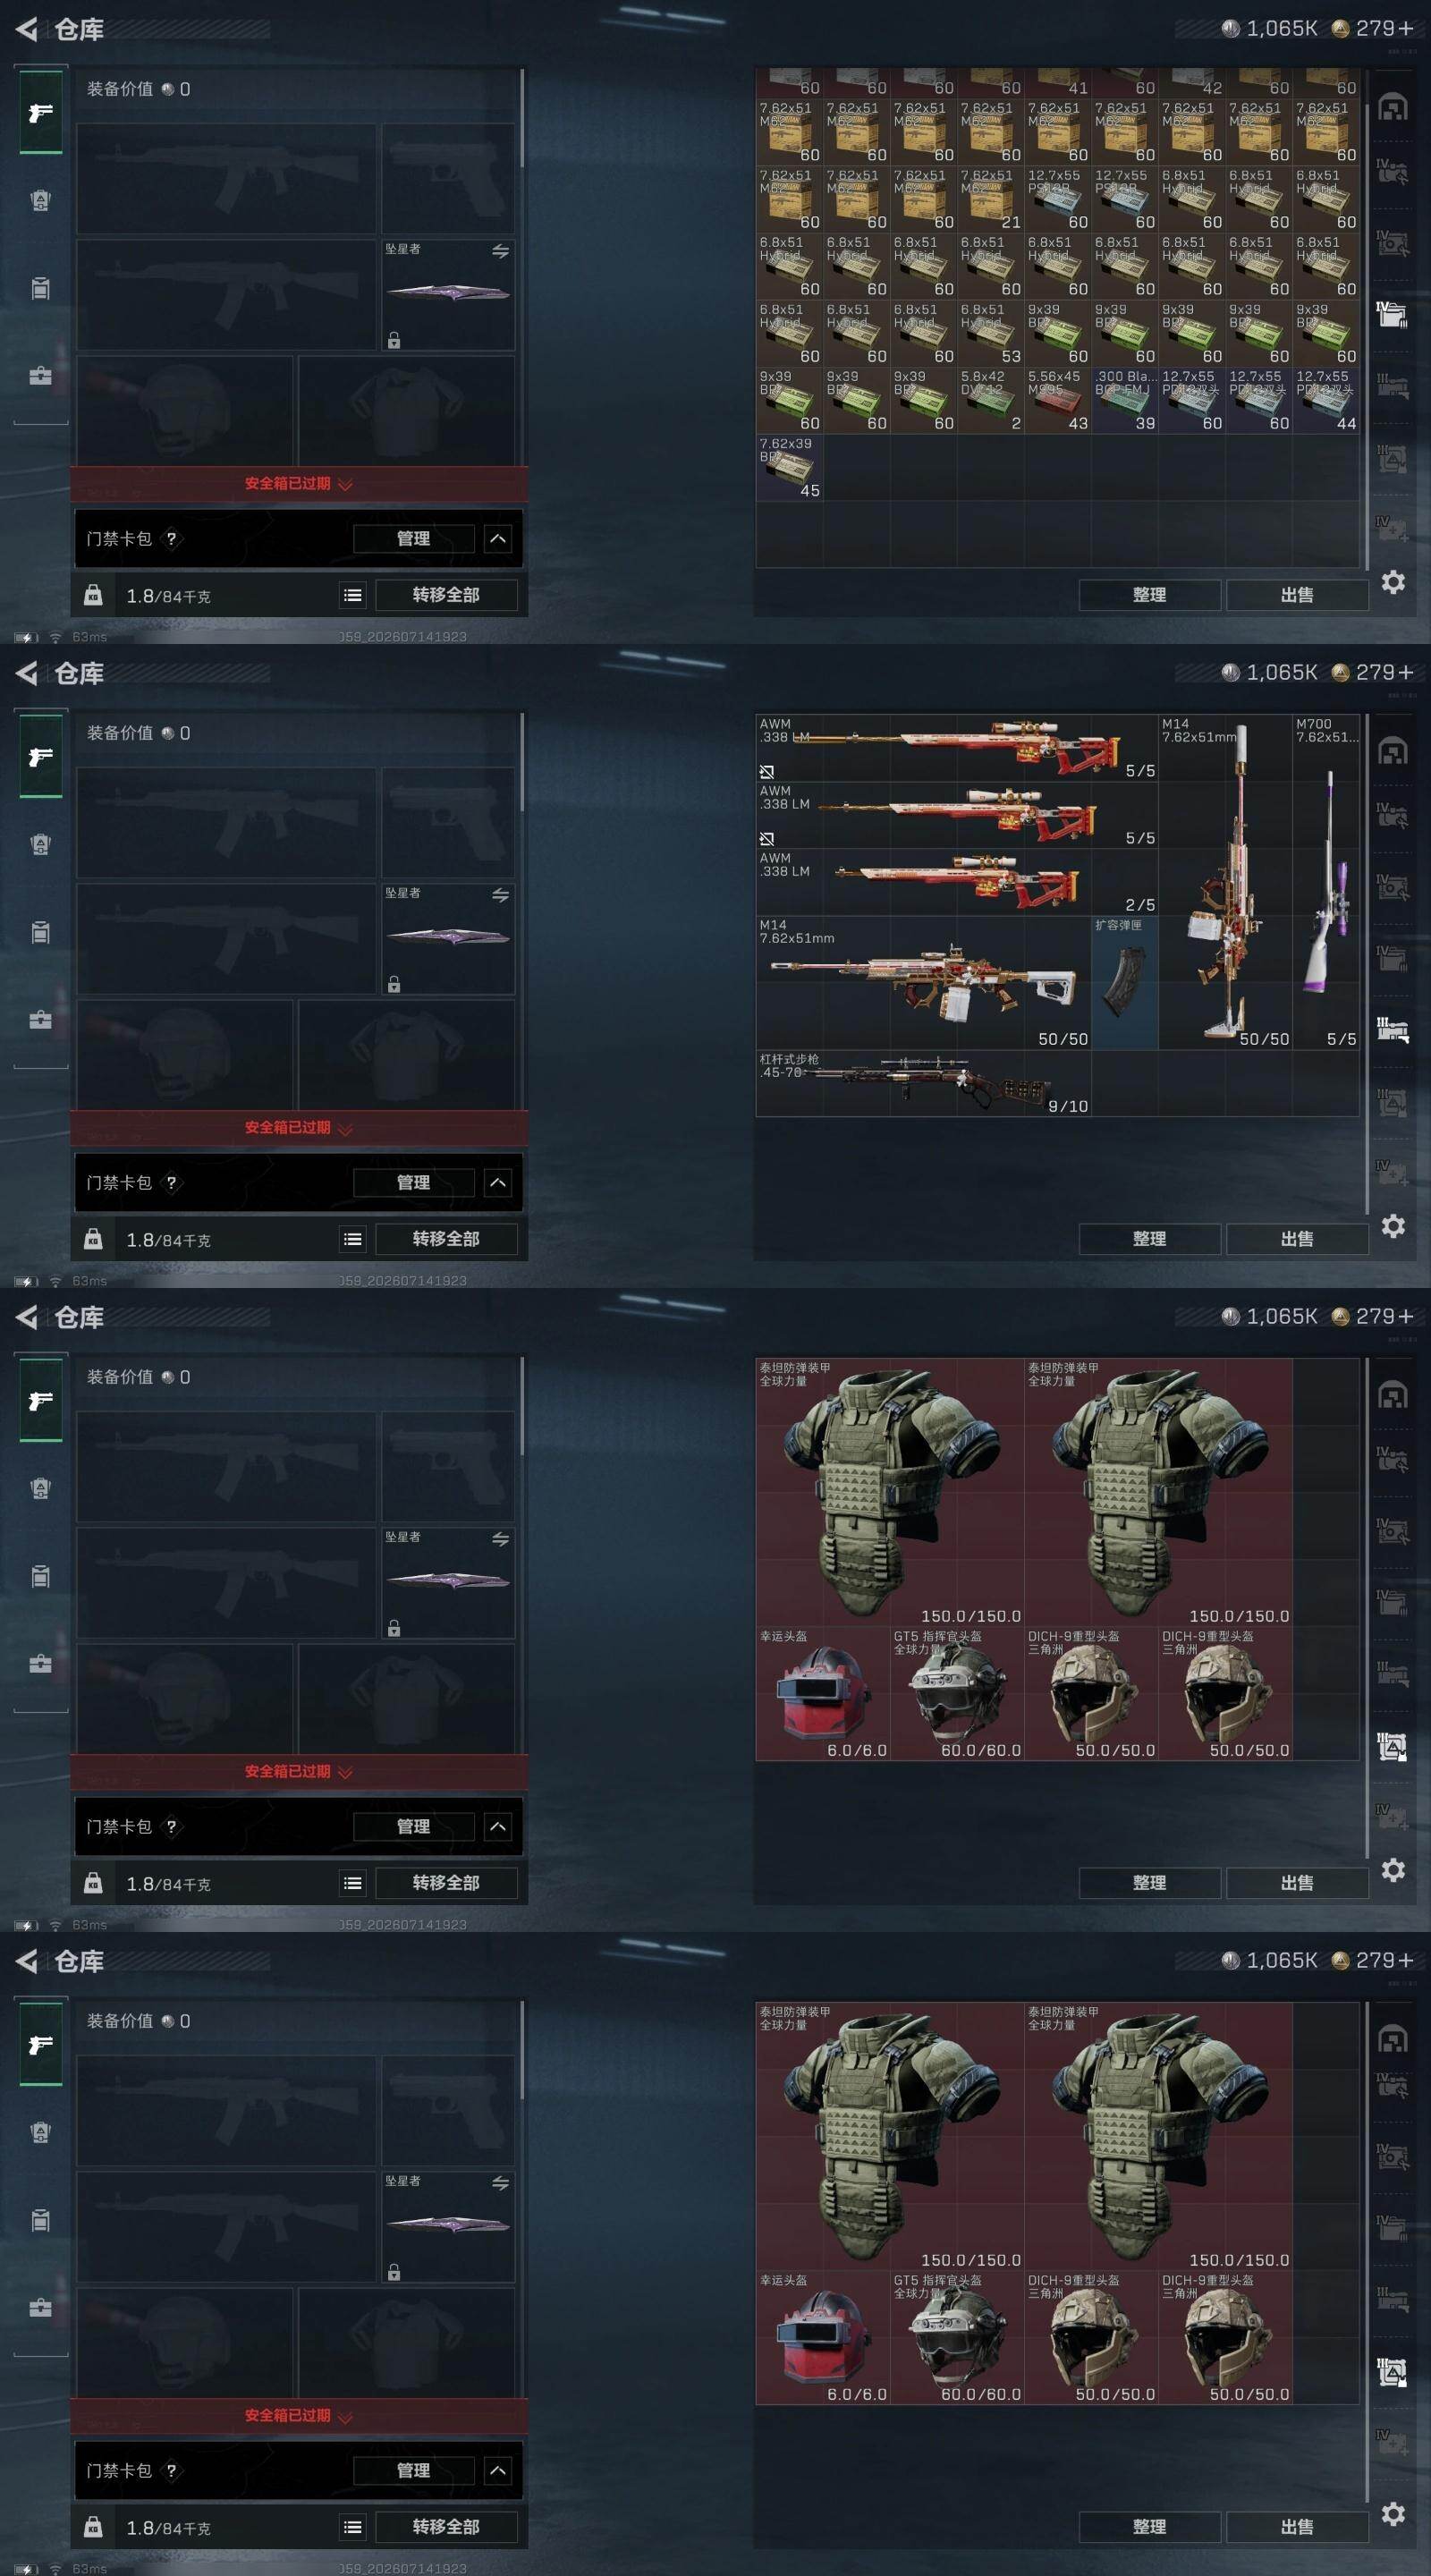Select GT5 指挥官头盔 in bottommost screenshot
Screen dimensions: 1431x2576
coord(957,2337)
